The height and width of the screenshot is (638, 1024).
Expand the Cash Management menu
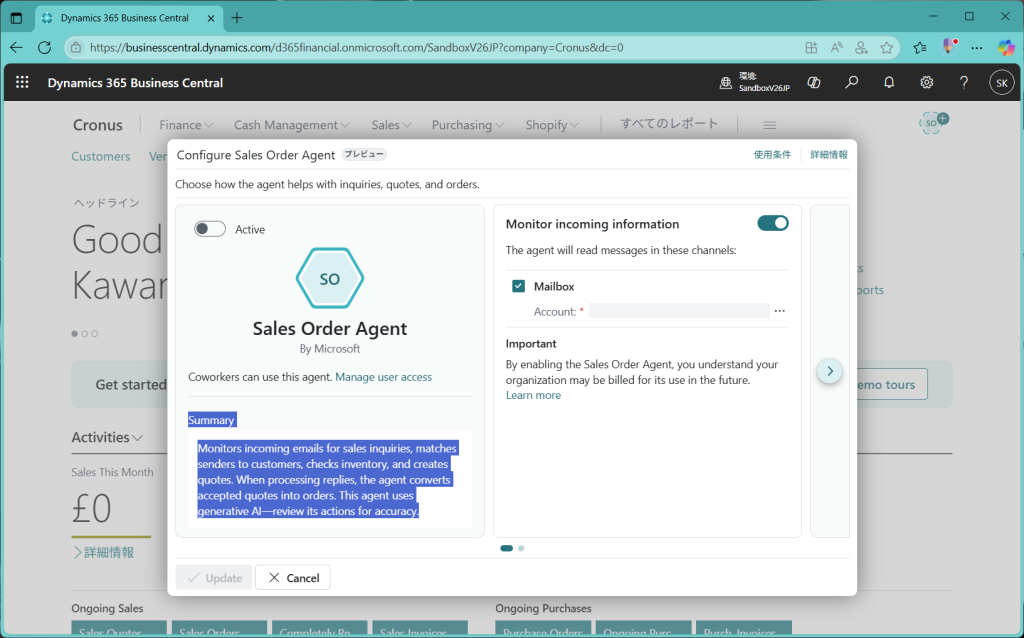[x=291, y=125]
